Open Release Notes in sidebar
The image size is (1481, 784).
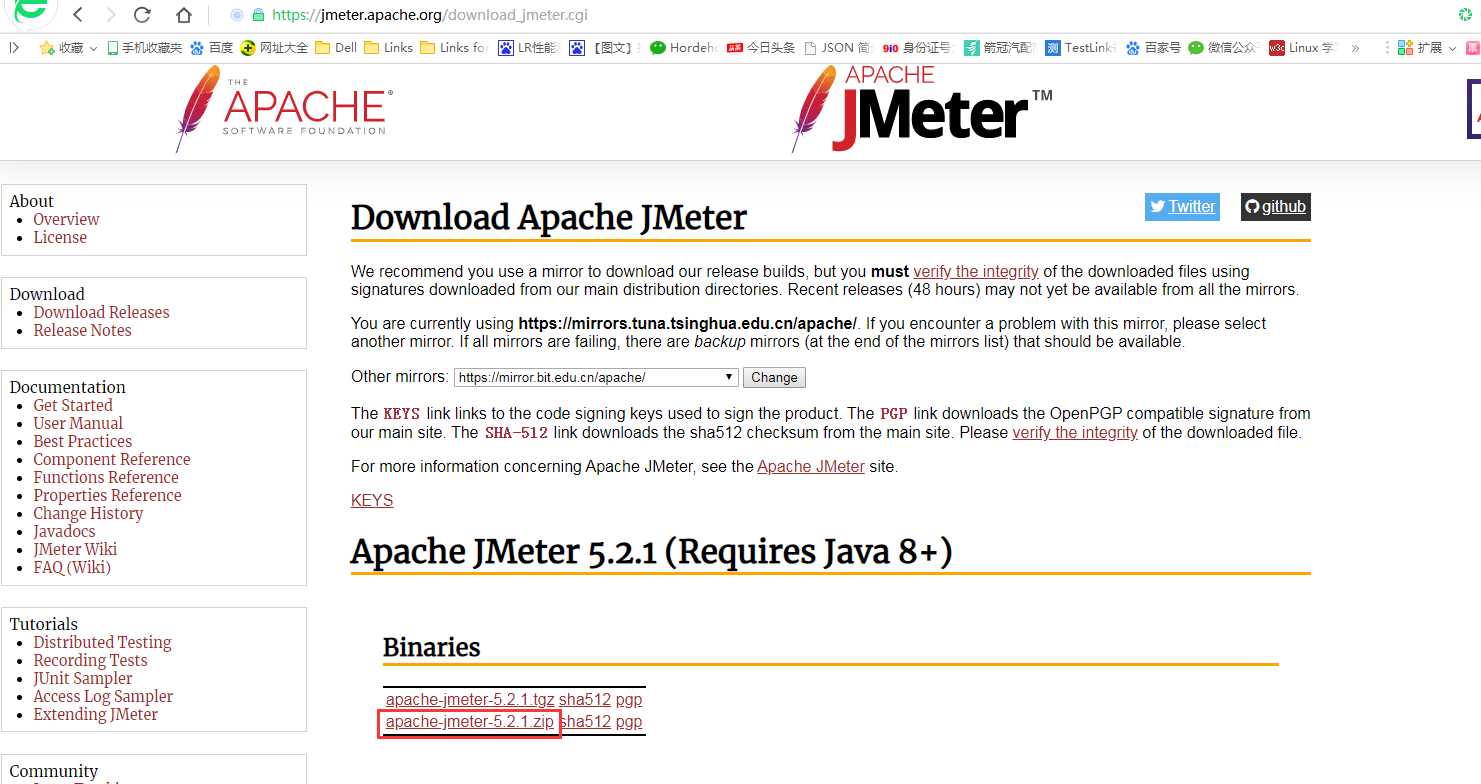coord(82,330)
